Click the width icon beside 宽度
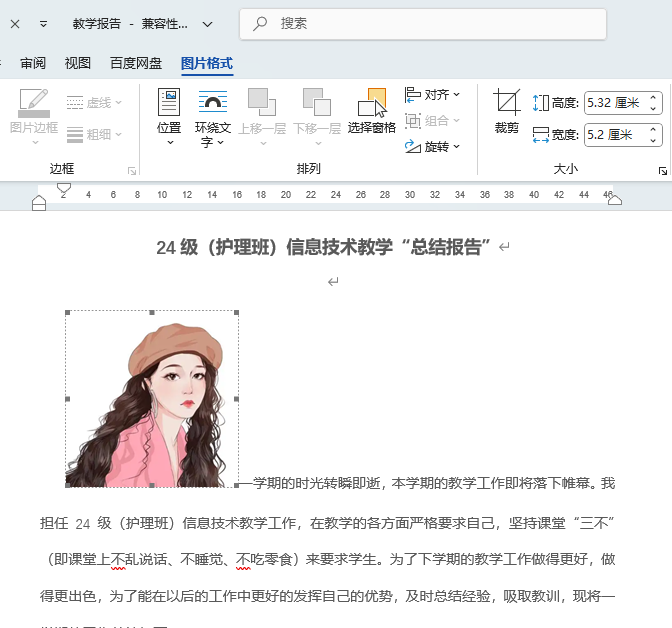The image size is (672, 628). pos(540,135)
